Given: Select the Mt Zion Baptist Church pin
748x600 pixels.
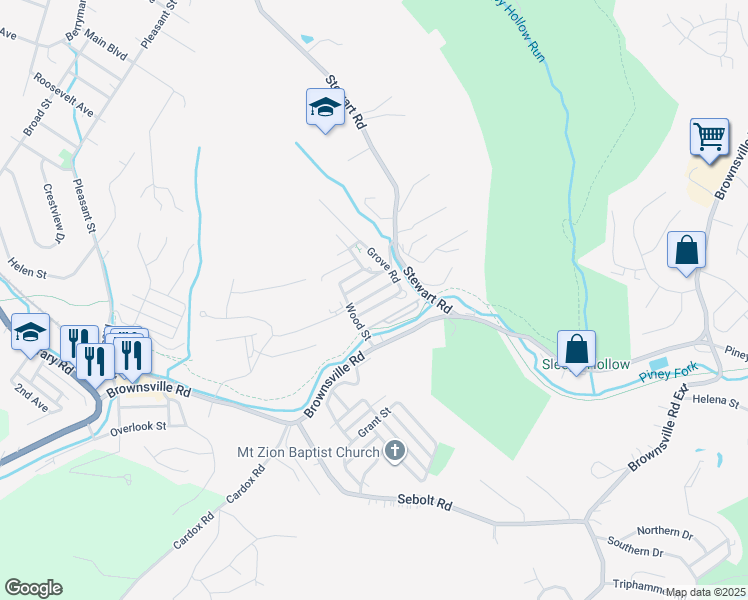Looking at the screenshot, I should tap(395, 451).
